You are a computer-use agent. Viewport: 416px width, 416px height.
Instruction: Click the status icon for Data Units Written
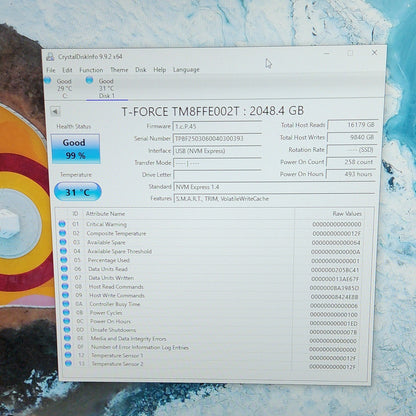(x=65, y=277)
